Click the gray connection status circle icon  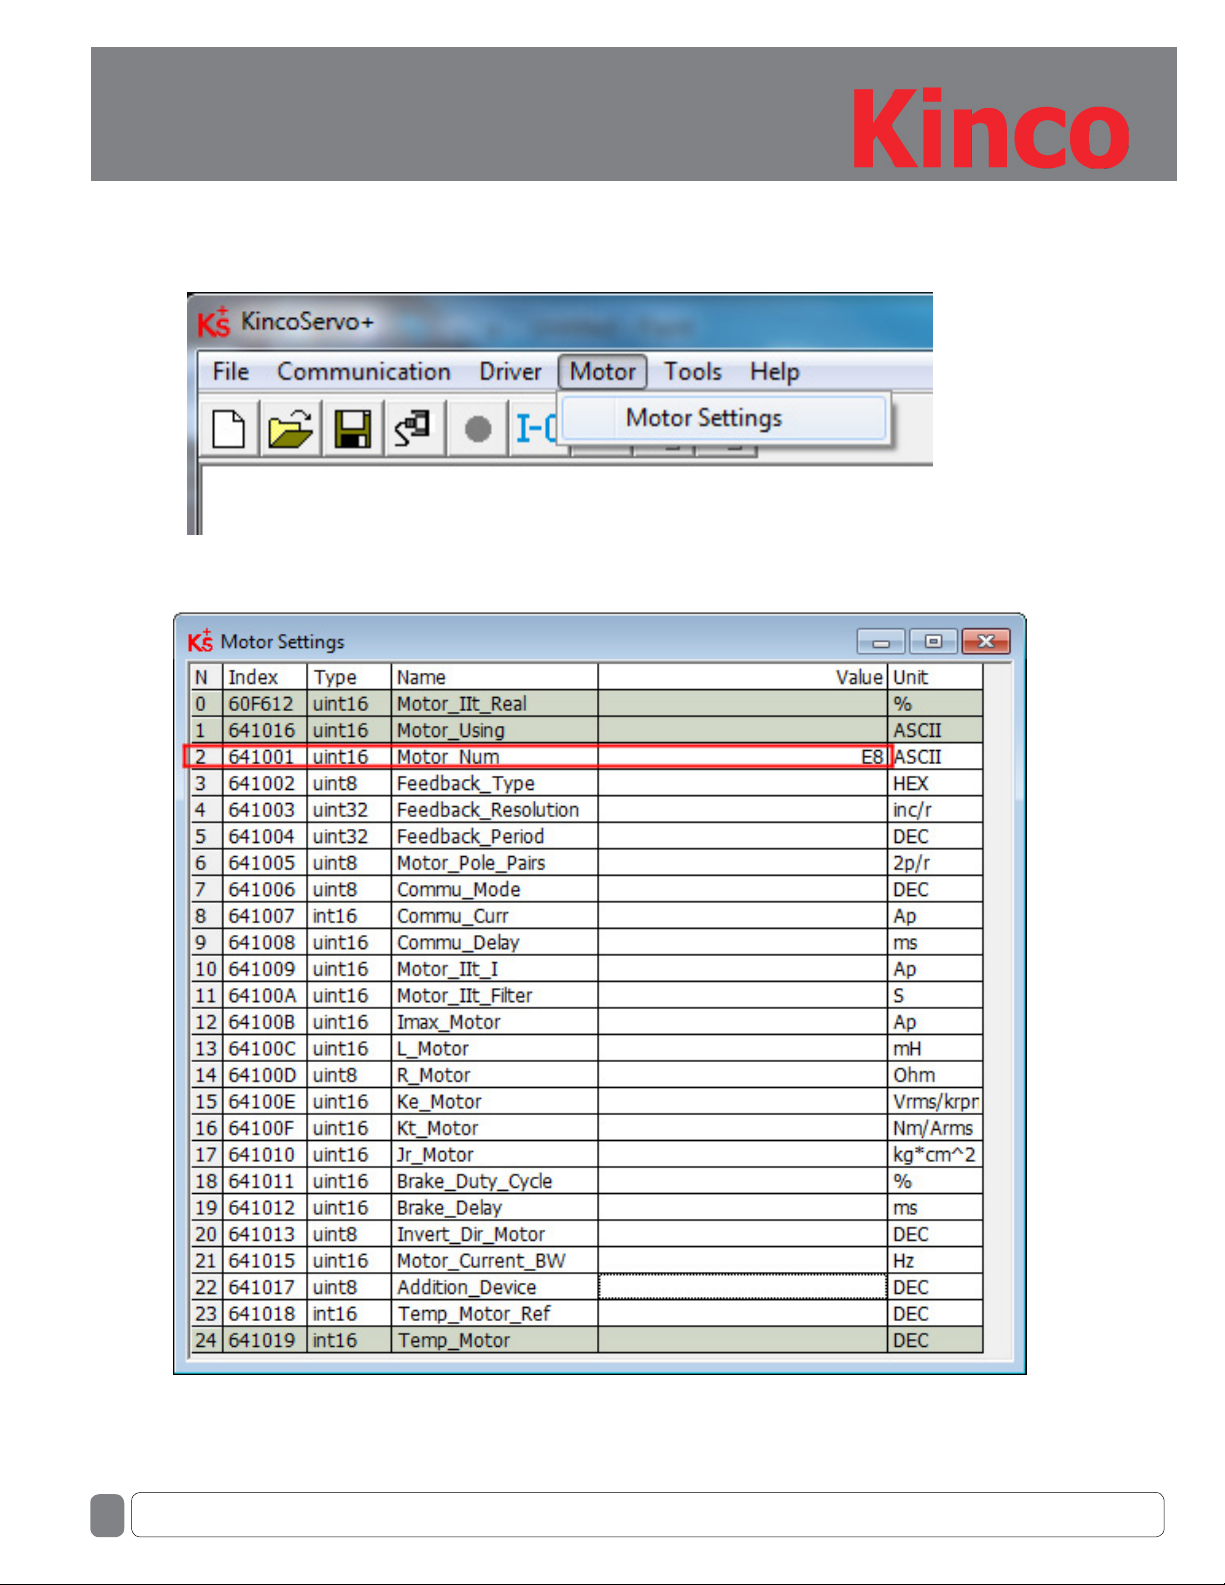[478, 429]
